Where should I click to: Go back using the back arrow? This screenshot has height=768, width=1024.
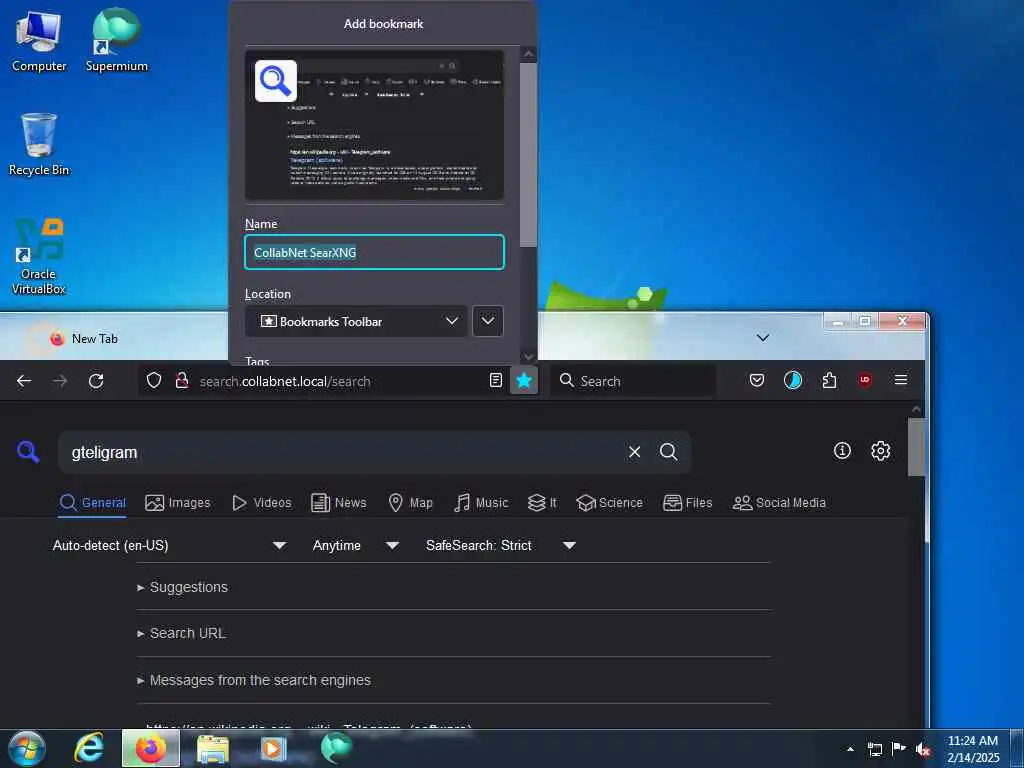(24, 381)
